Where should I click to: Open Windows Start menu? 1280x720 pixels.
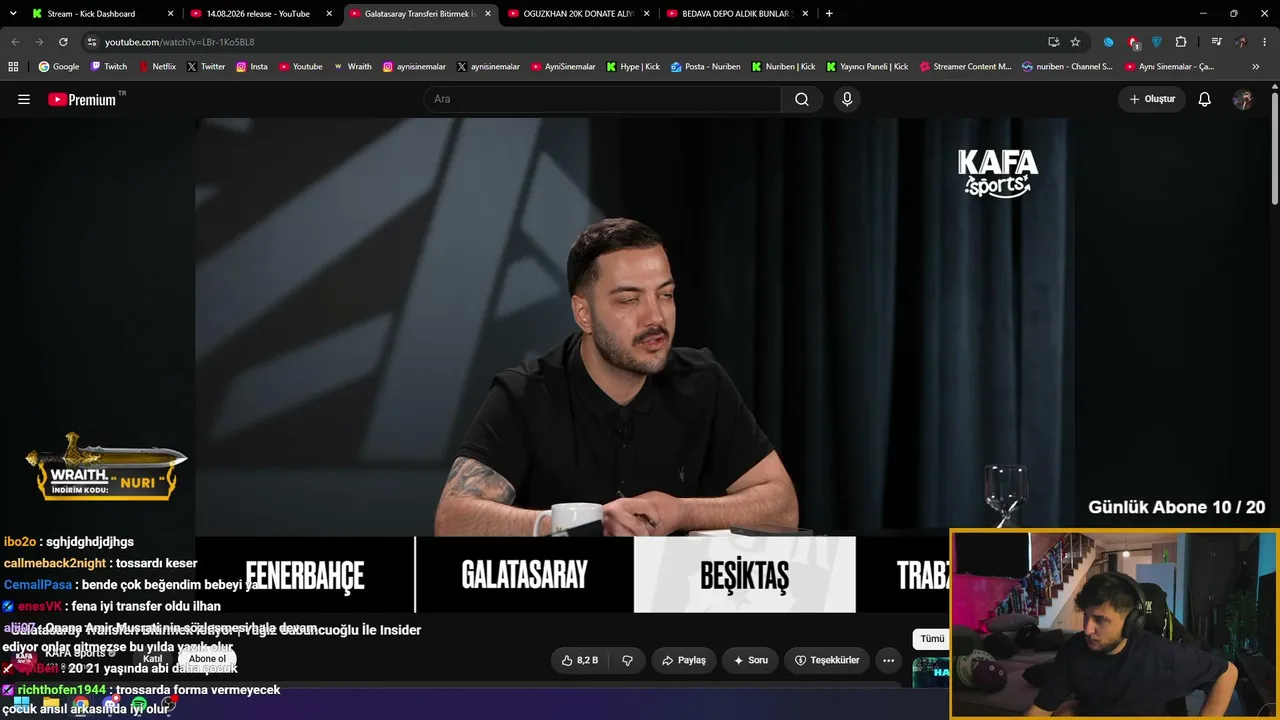20,705
